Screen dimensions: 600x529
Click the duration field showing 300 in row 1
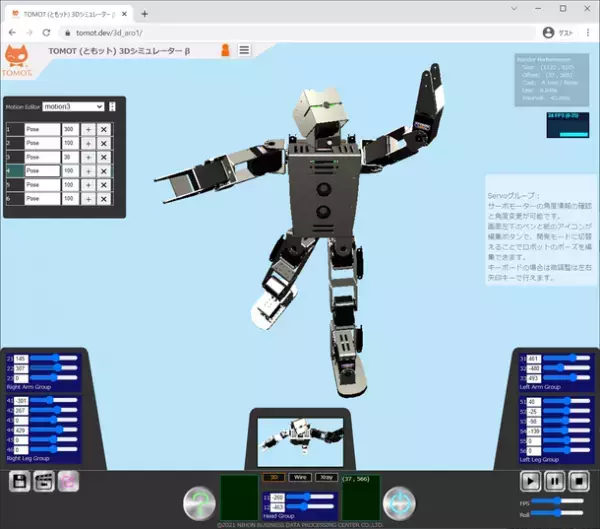(x=70, y=129)
